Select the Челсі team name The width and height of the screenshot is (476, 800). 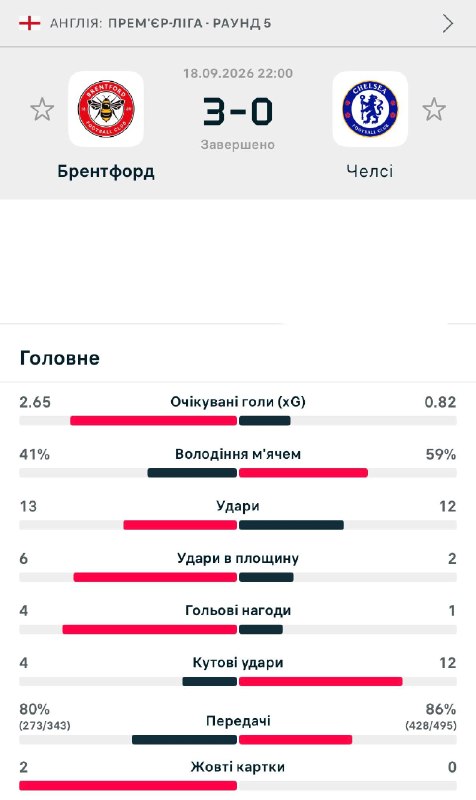click(x=370, y=171)
